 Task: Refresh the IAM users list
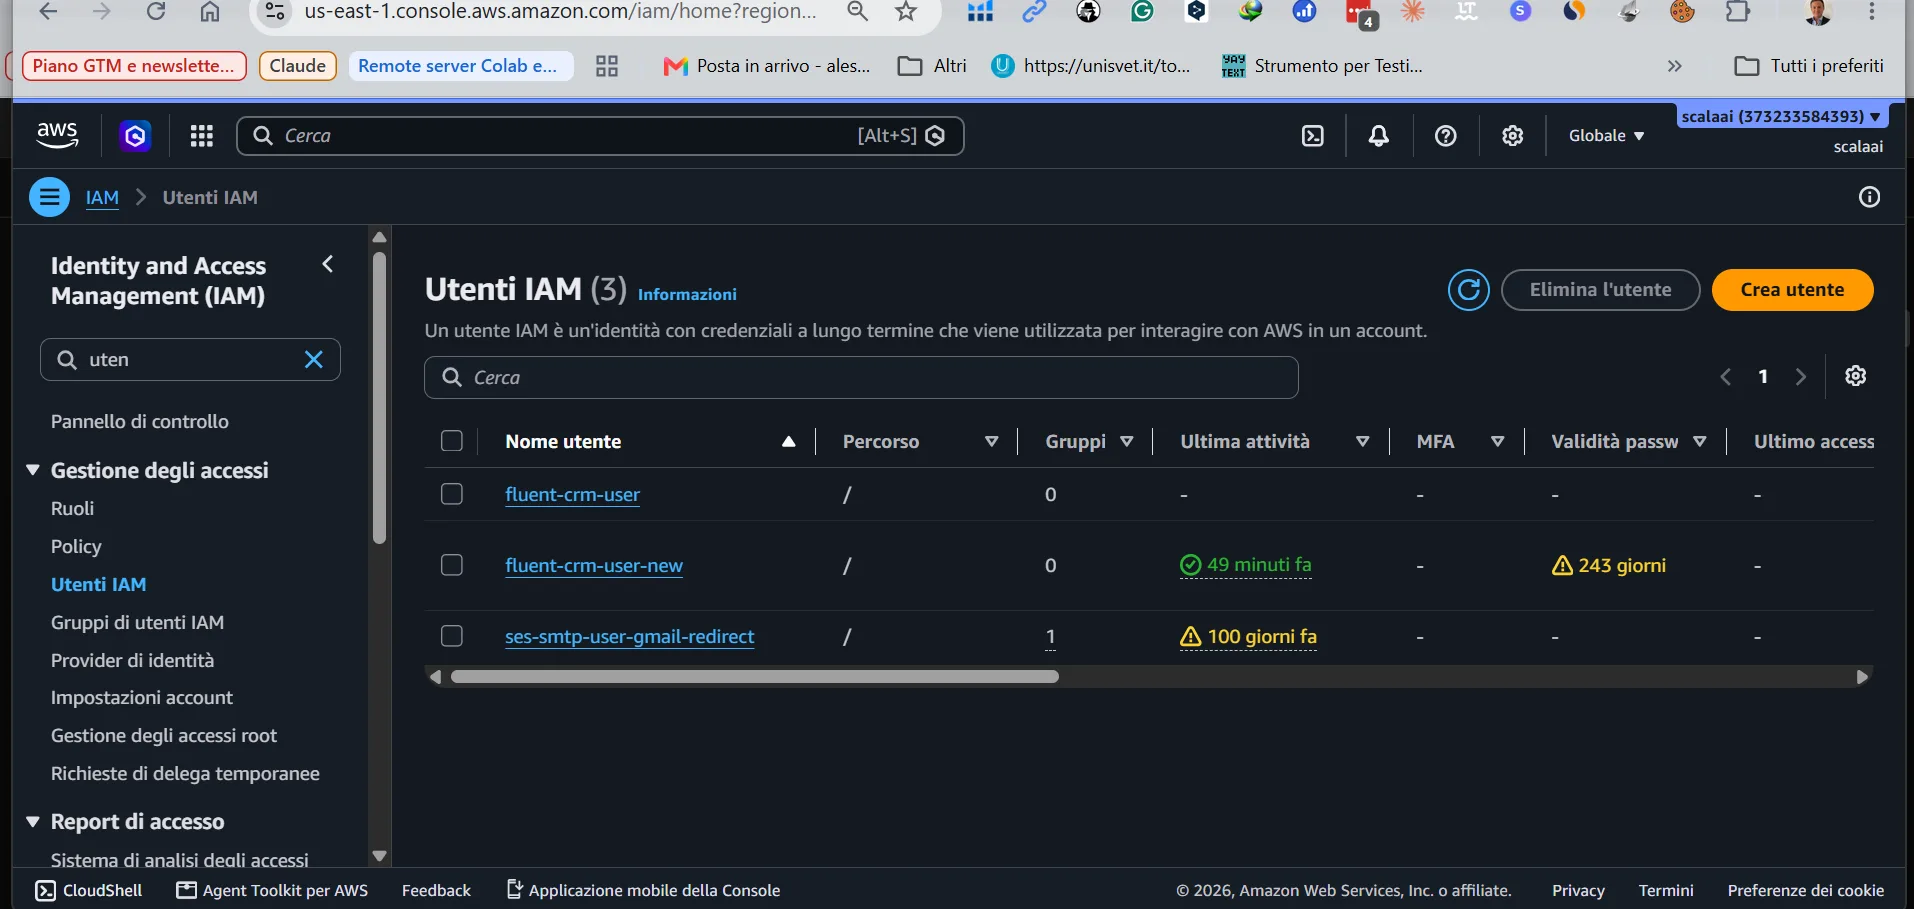tap(1469, 290)
